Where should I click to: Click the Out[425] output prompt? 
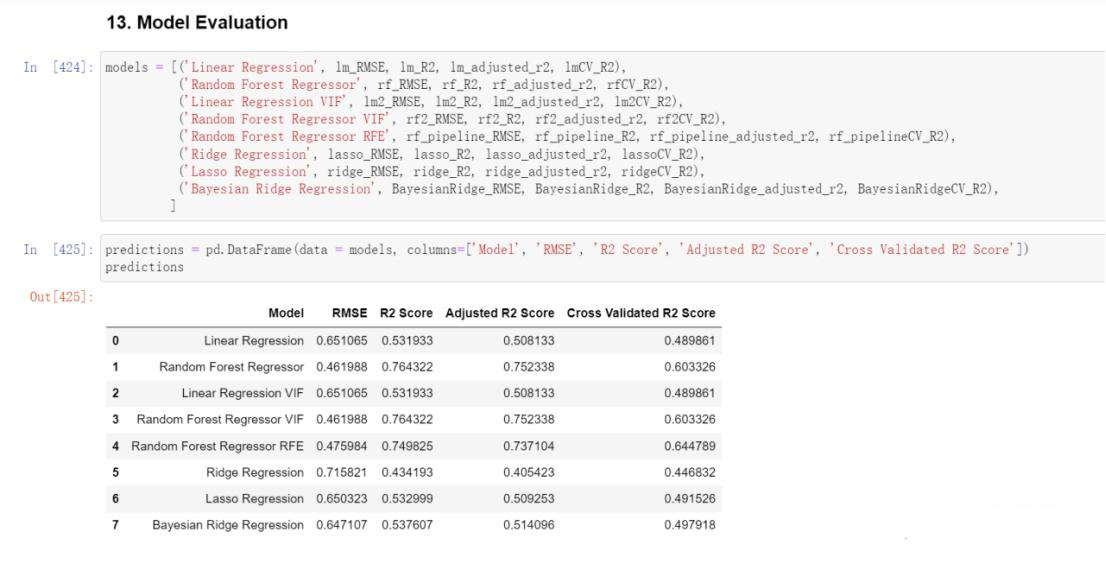point(61,297)
